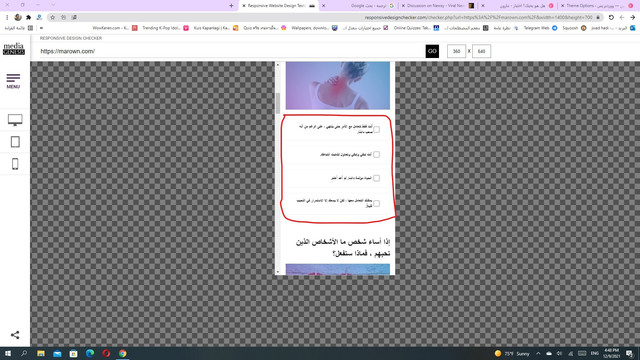The height and width of the screenshot is (360, 640).
Task: Switch to the Theme Options tab
Action: pos(596,6)
